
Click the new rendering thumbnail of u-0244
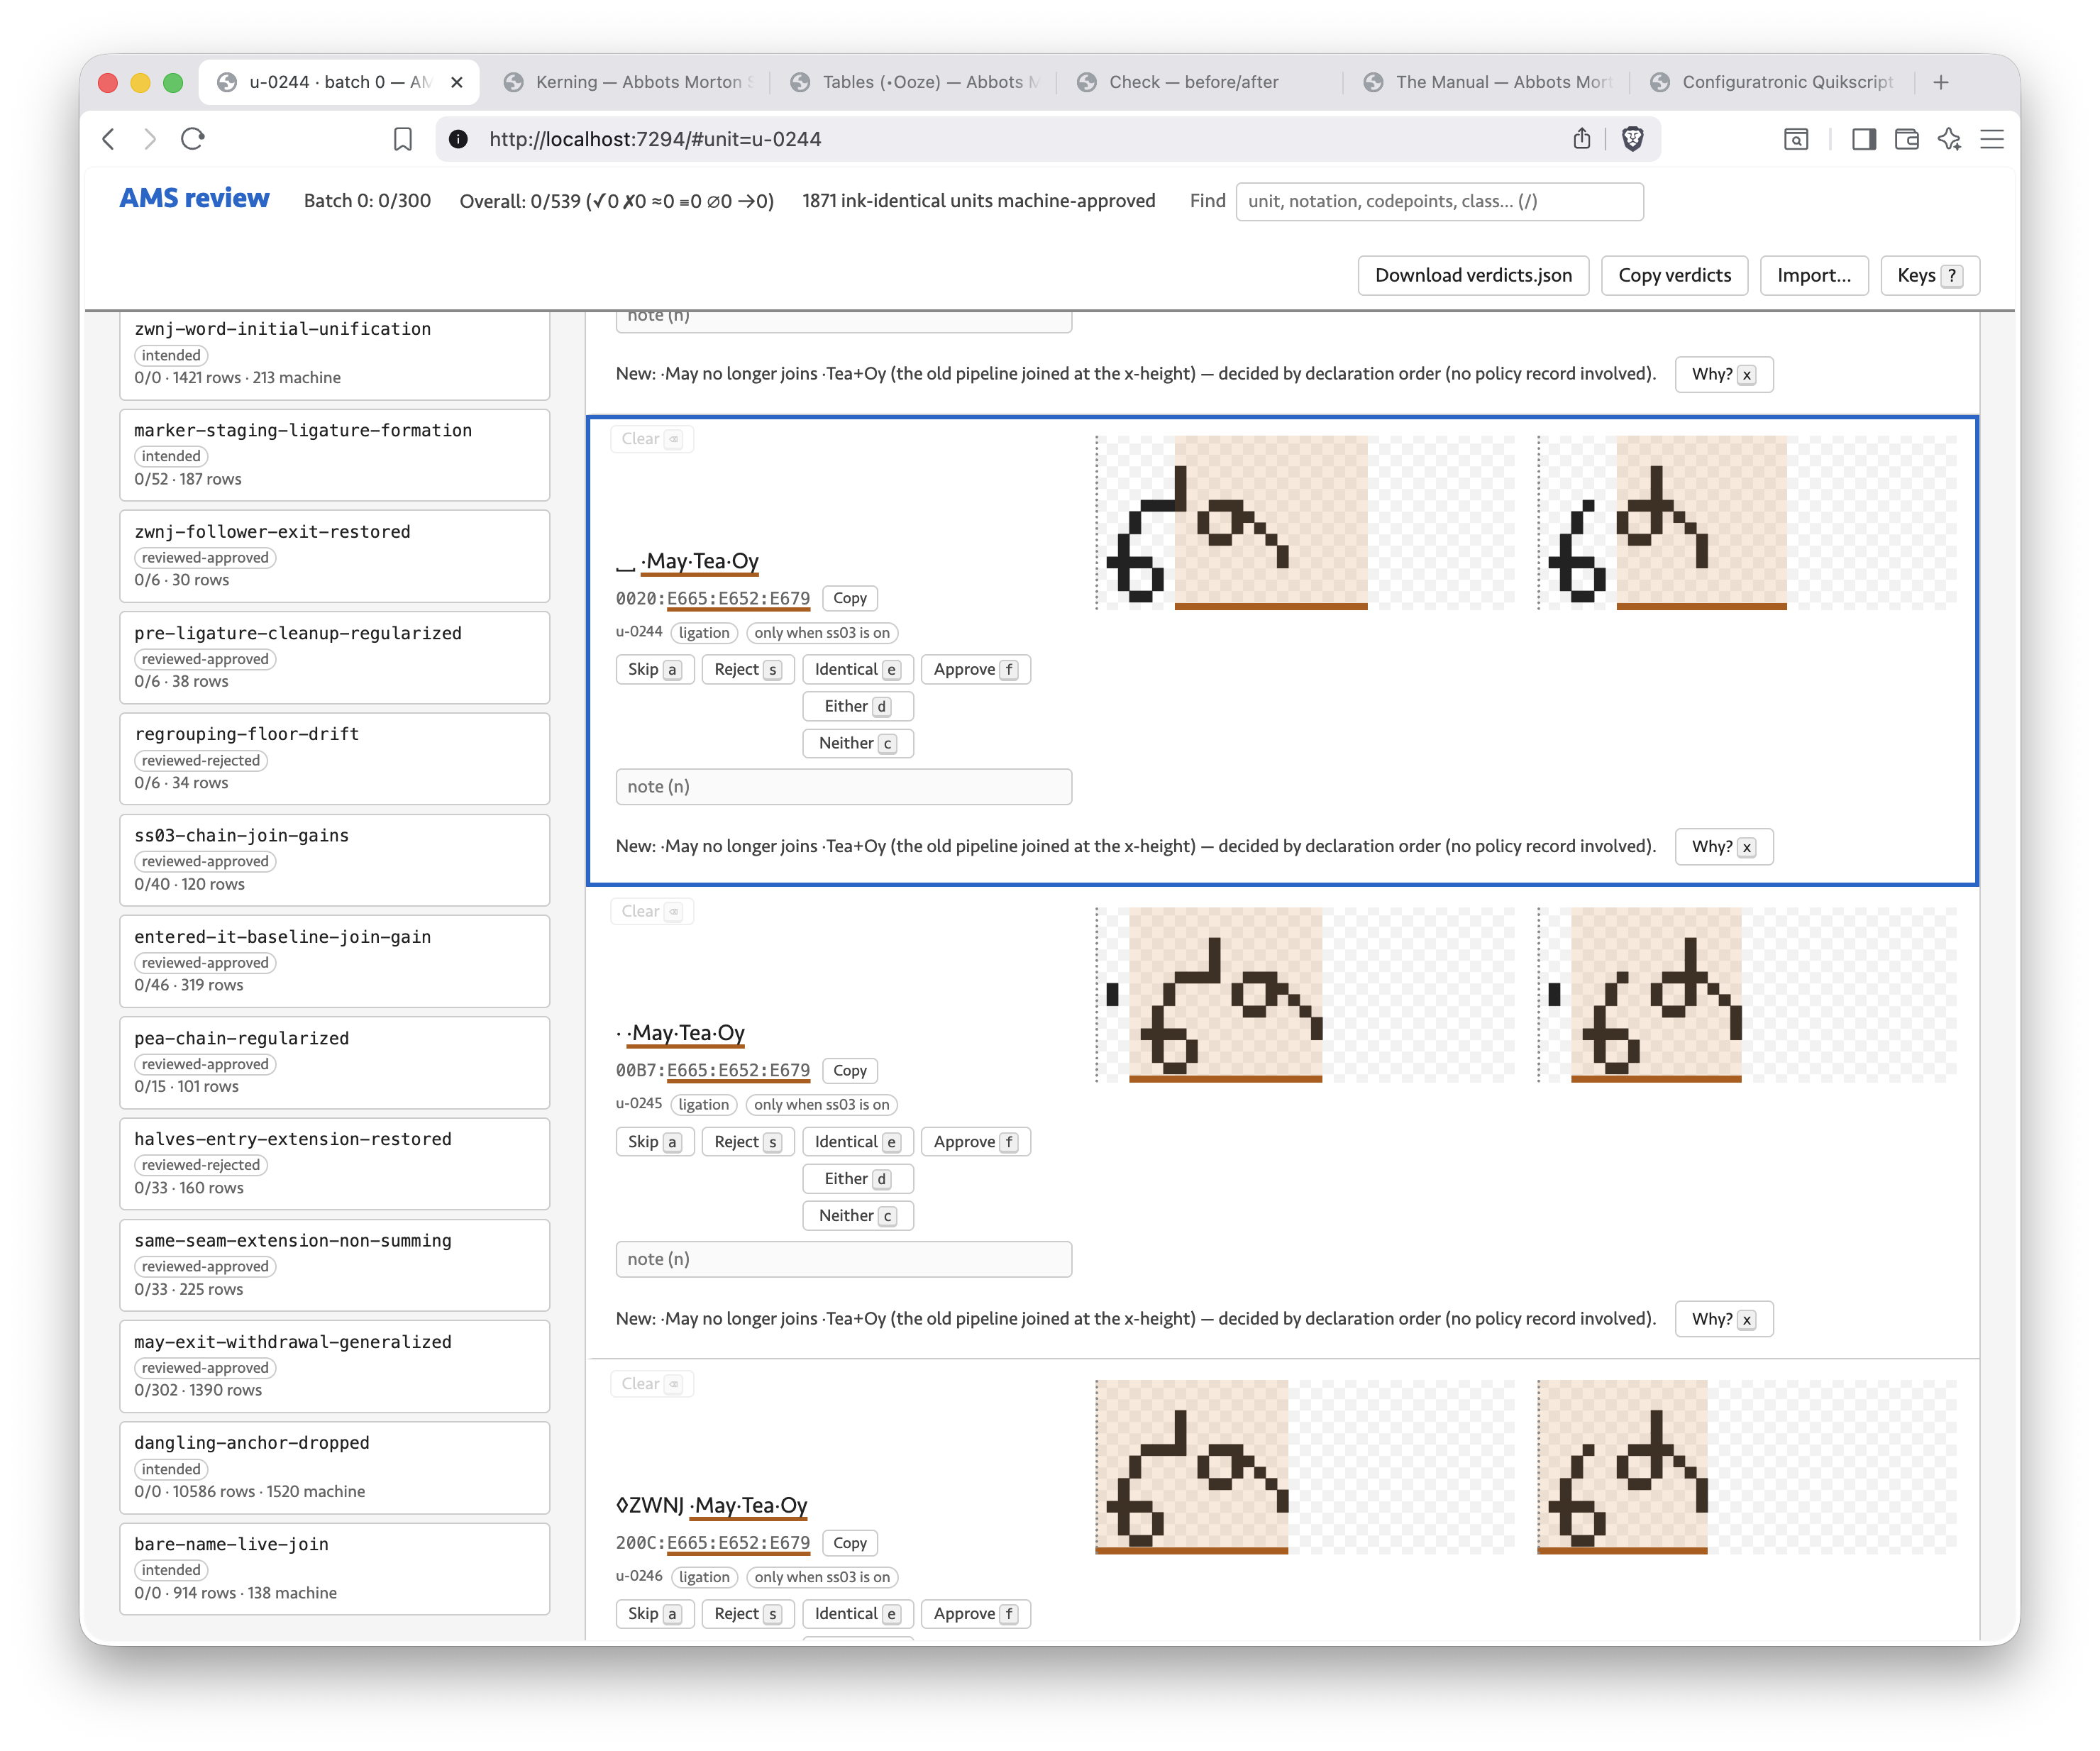coord(1746,523)
